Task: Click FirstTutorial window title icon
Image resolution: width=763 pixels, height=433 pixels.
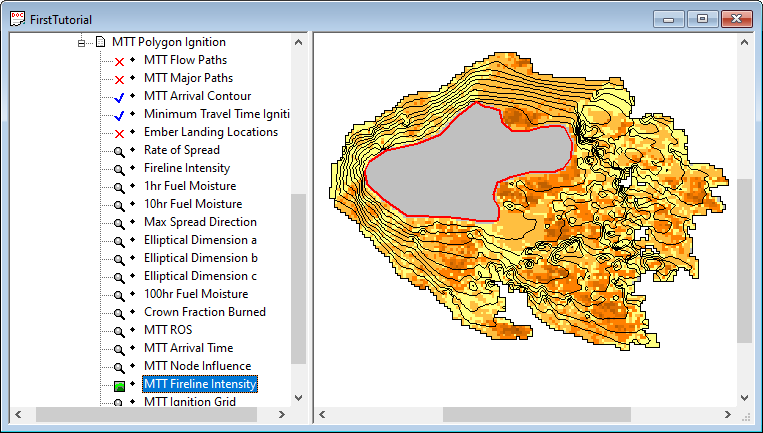Action: pyautogui.click(x=18, y=19)
